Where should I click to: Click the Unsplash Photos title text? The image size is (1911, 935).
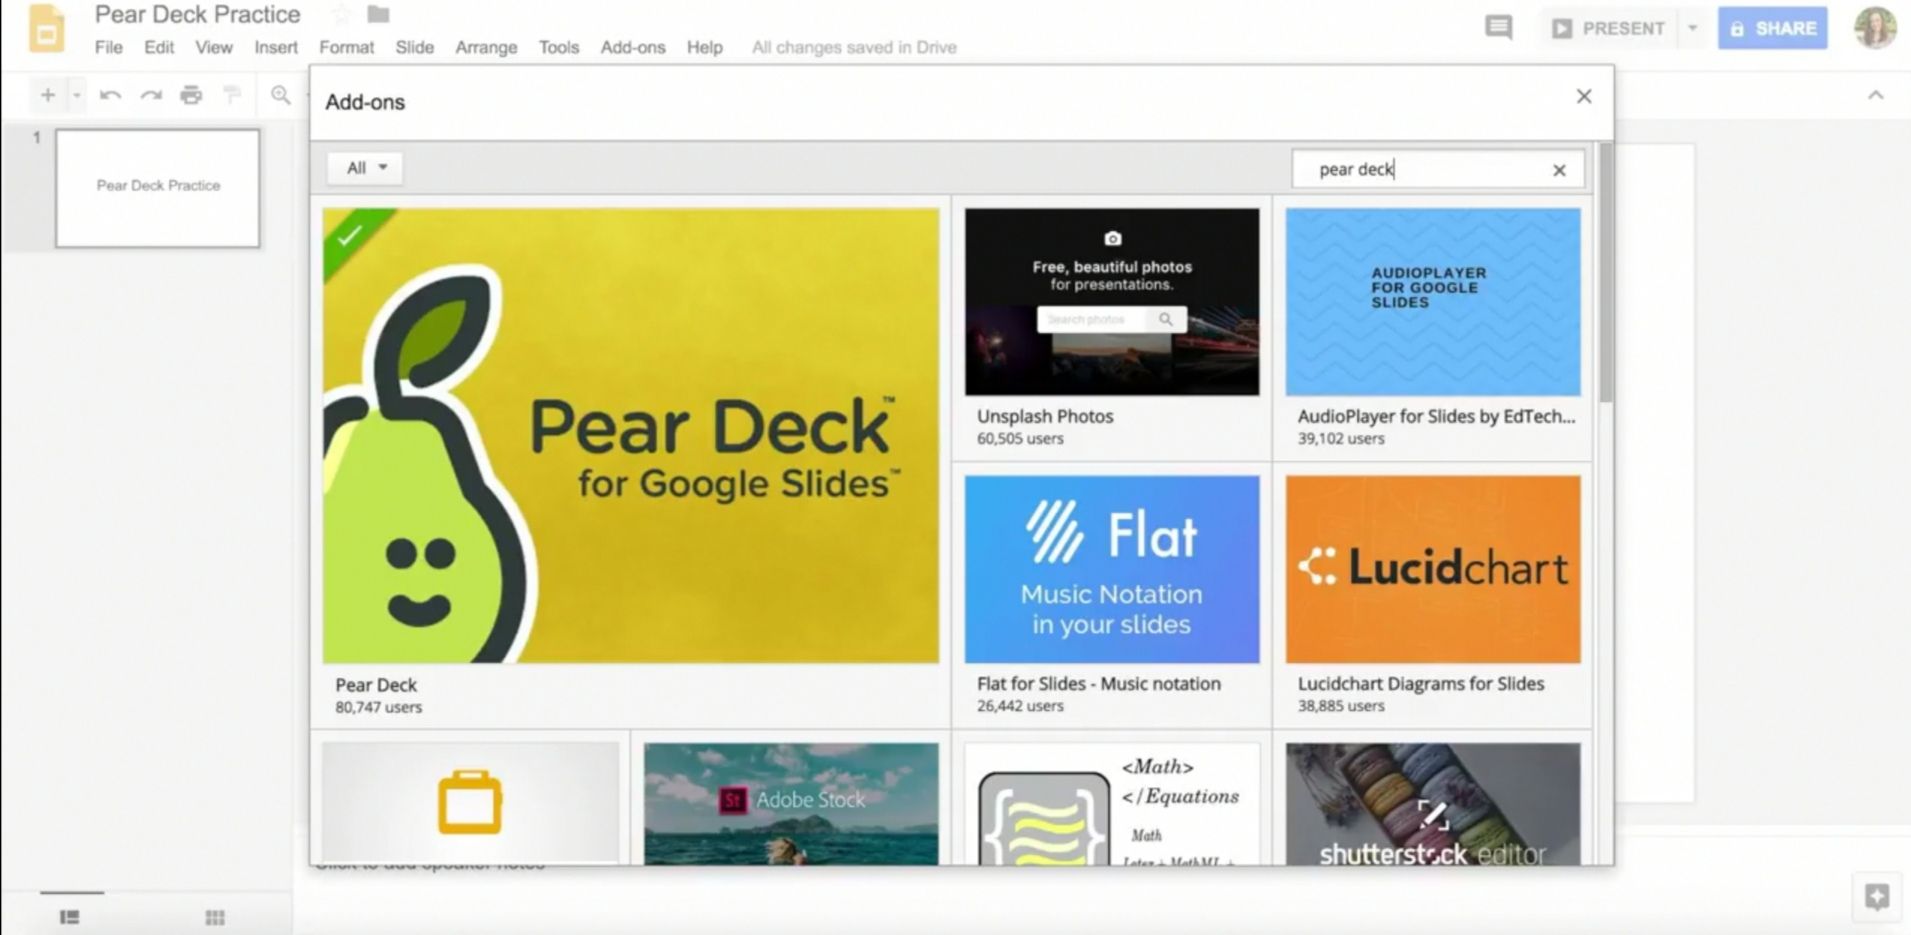[x=1045, y=416]
